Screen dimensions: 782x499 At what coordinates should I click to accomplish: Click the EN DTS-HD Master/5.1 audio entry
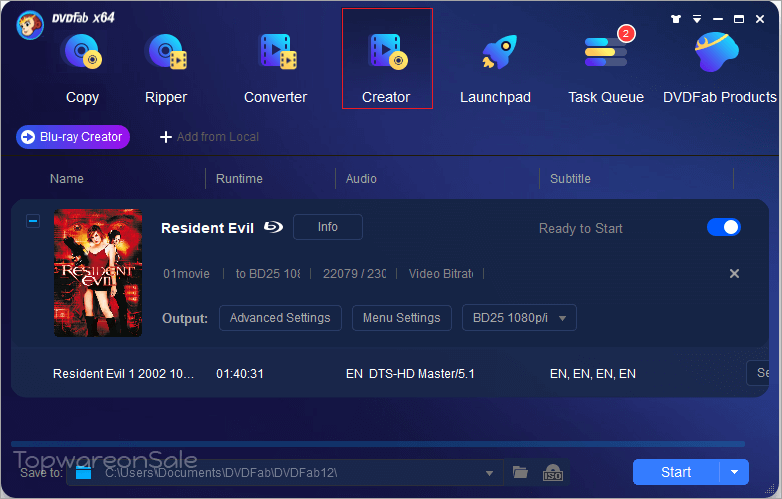pyautogui.click(x=410, y=373)
